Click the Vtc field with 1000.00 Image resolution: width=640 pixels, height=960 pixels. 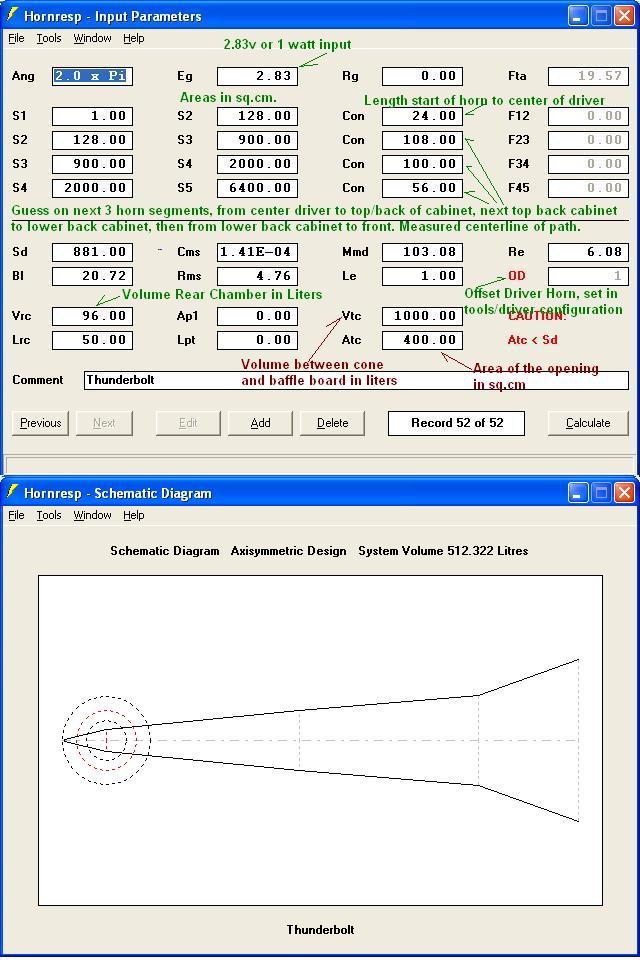pos(423,317)
